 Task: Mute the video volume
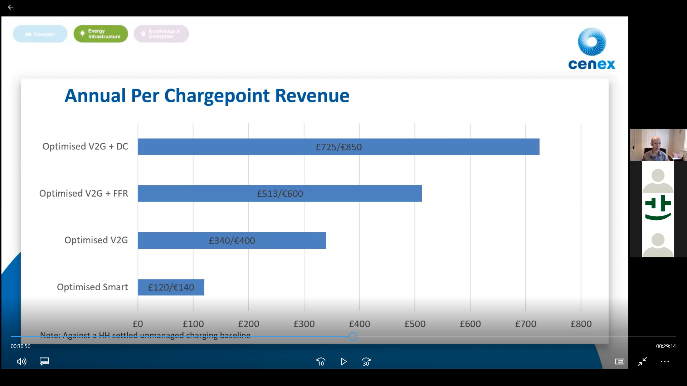click(21, 361)
